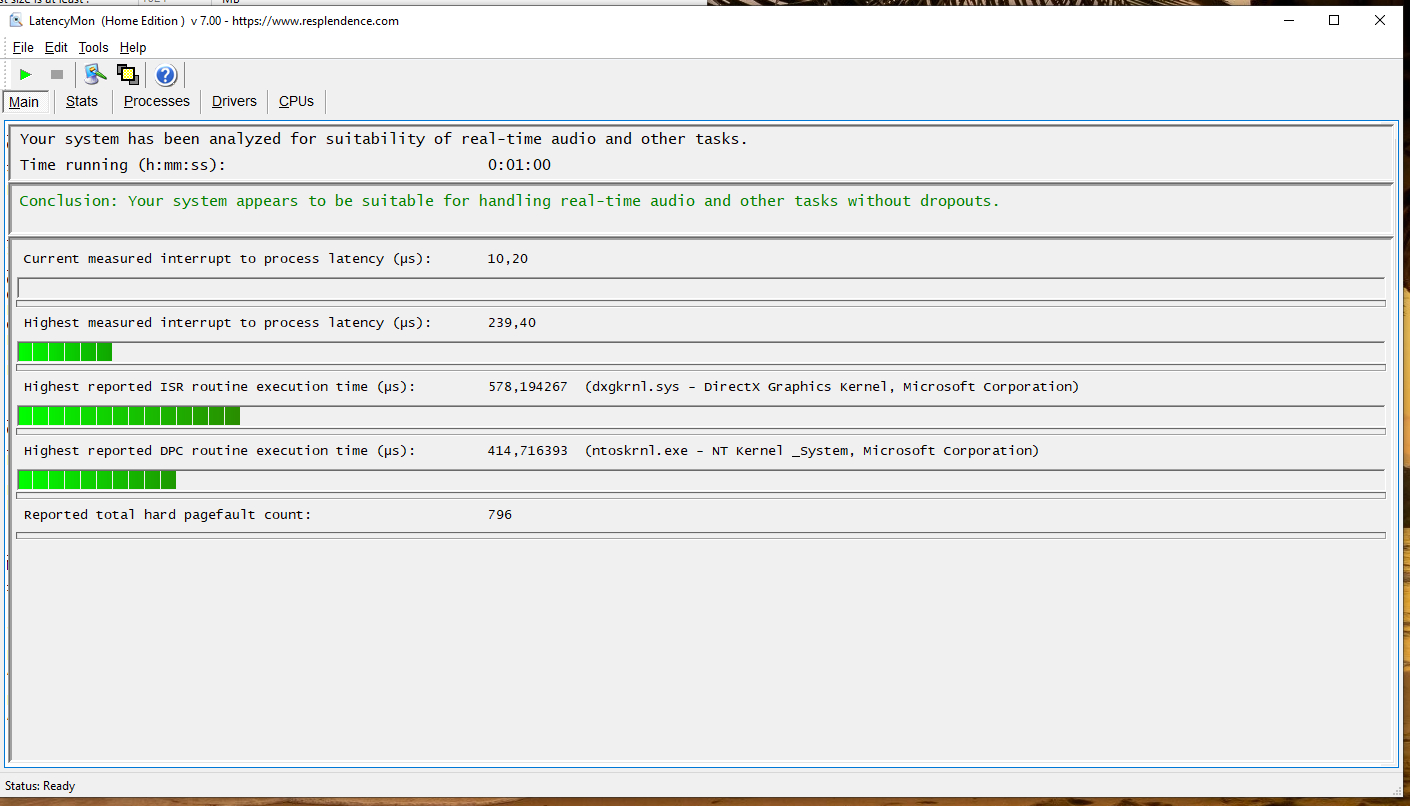1410x806 pixels.
Task: Select the ISR time value 578,194267
Action: 528,387
